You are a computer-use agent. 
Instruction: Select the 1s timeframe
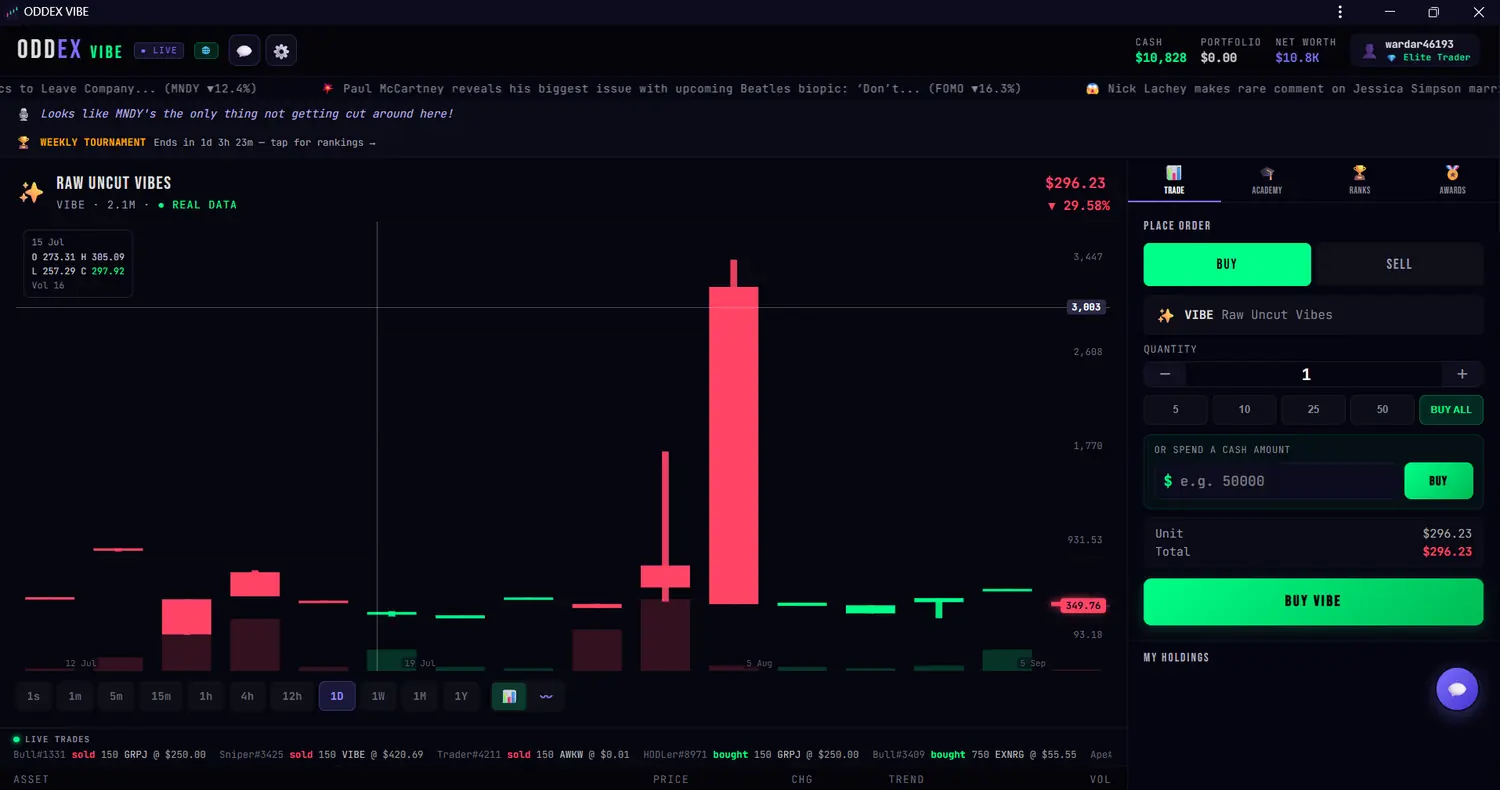tap(34, 696)
